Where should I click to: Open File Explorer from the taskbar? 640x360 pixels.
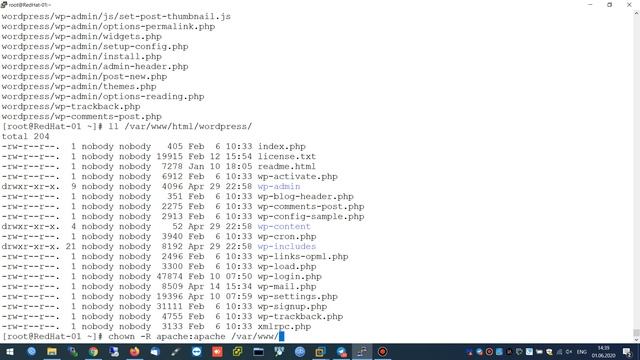tap(52, 351)
